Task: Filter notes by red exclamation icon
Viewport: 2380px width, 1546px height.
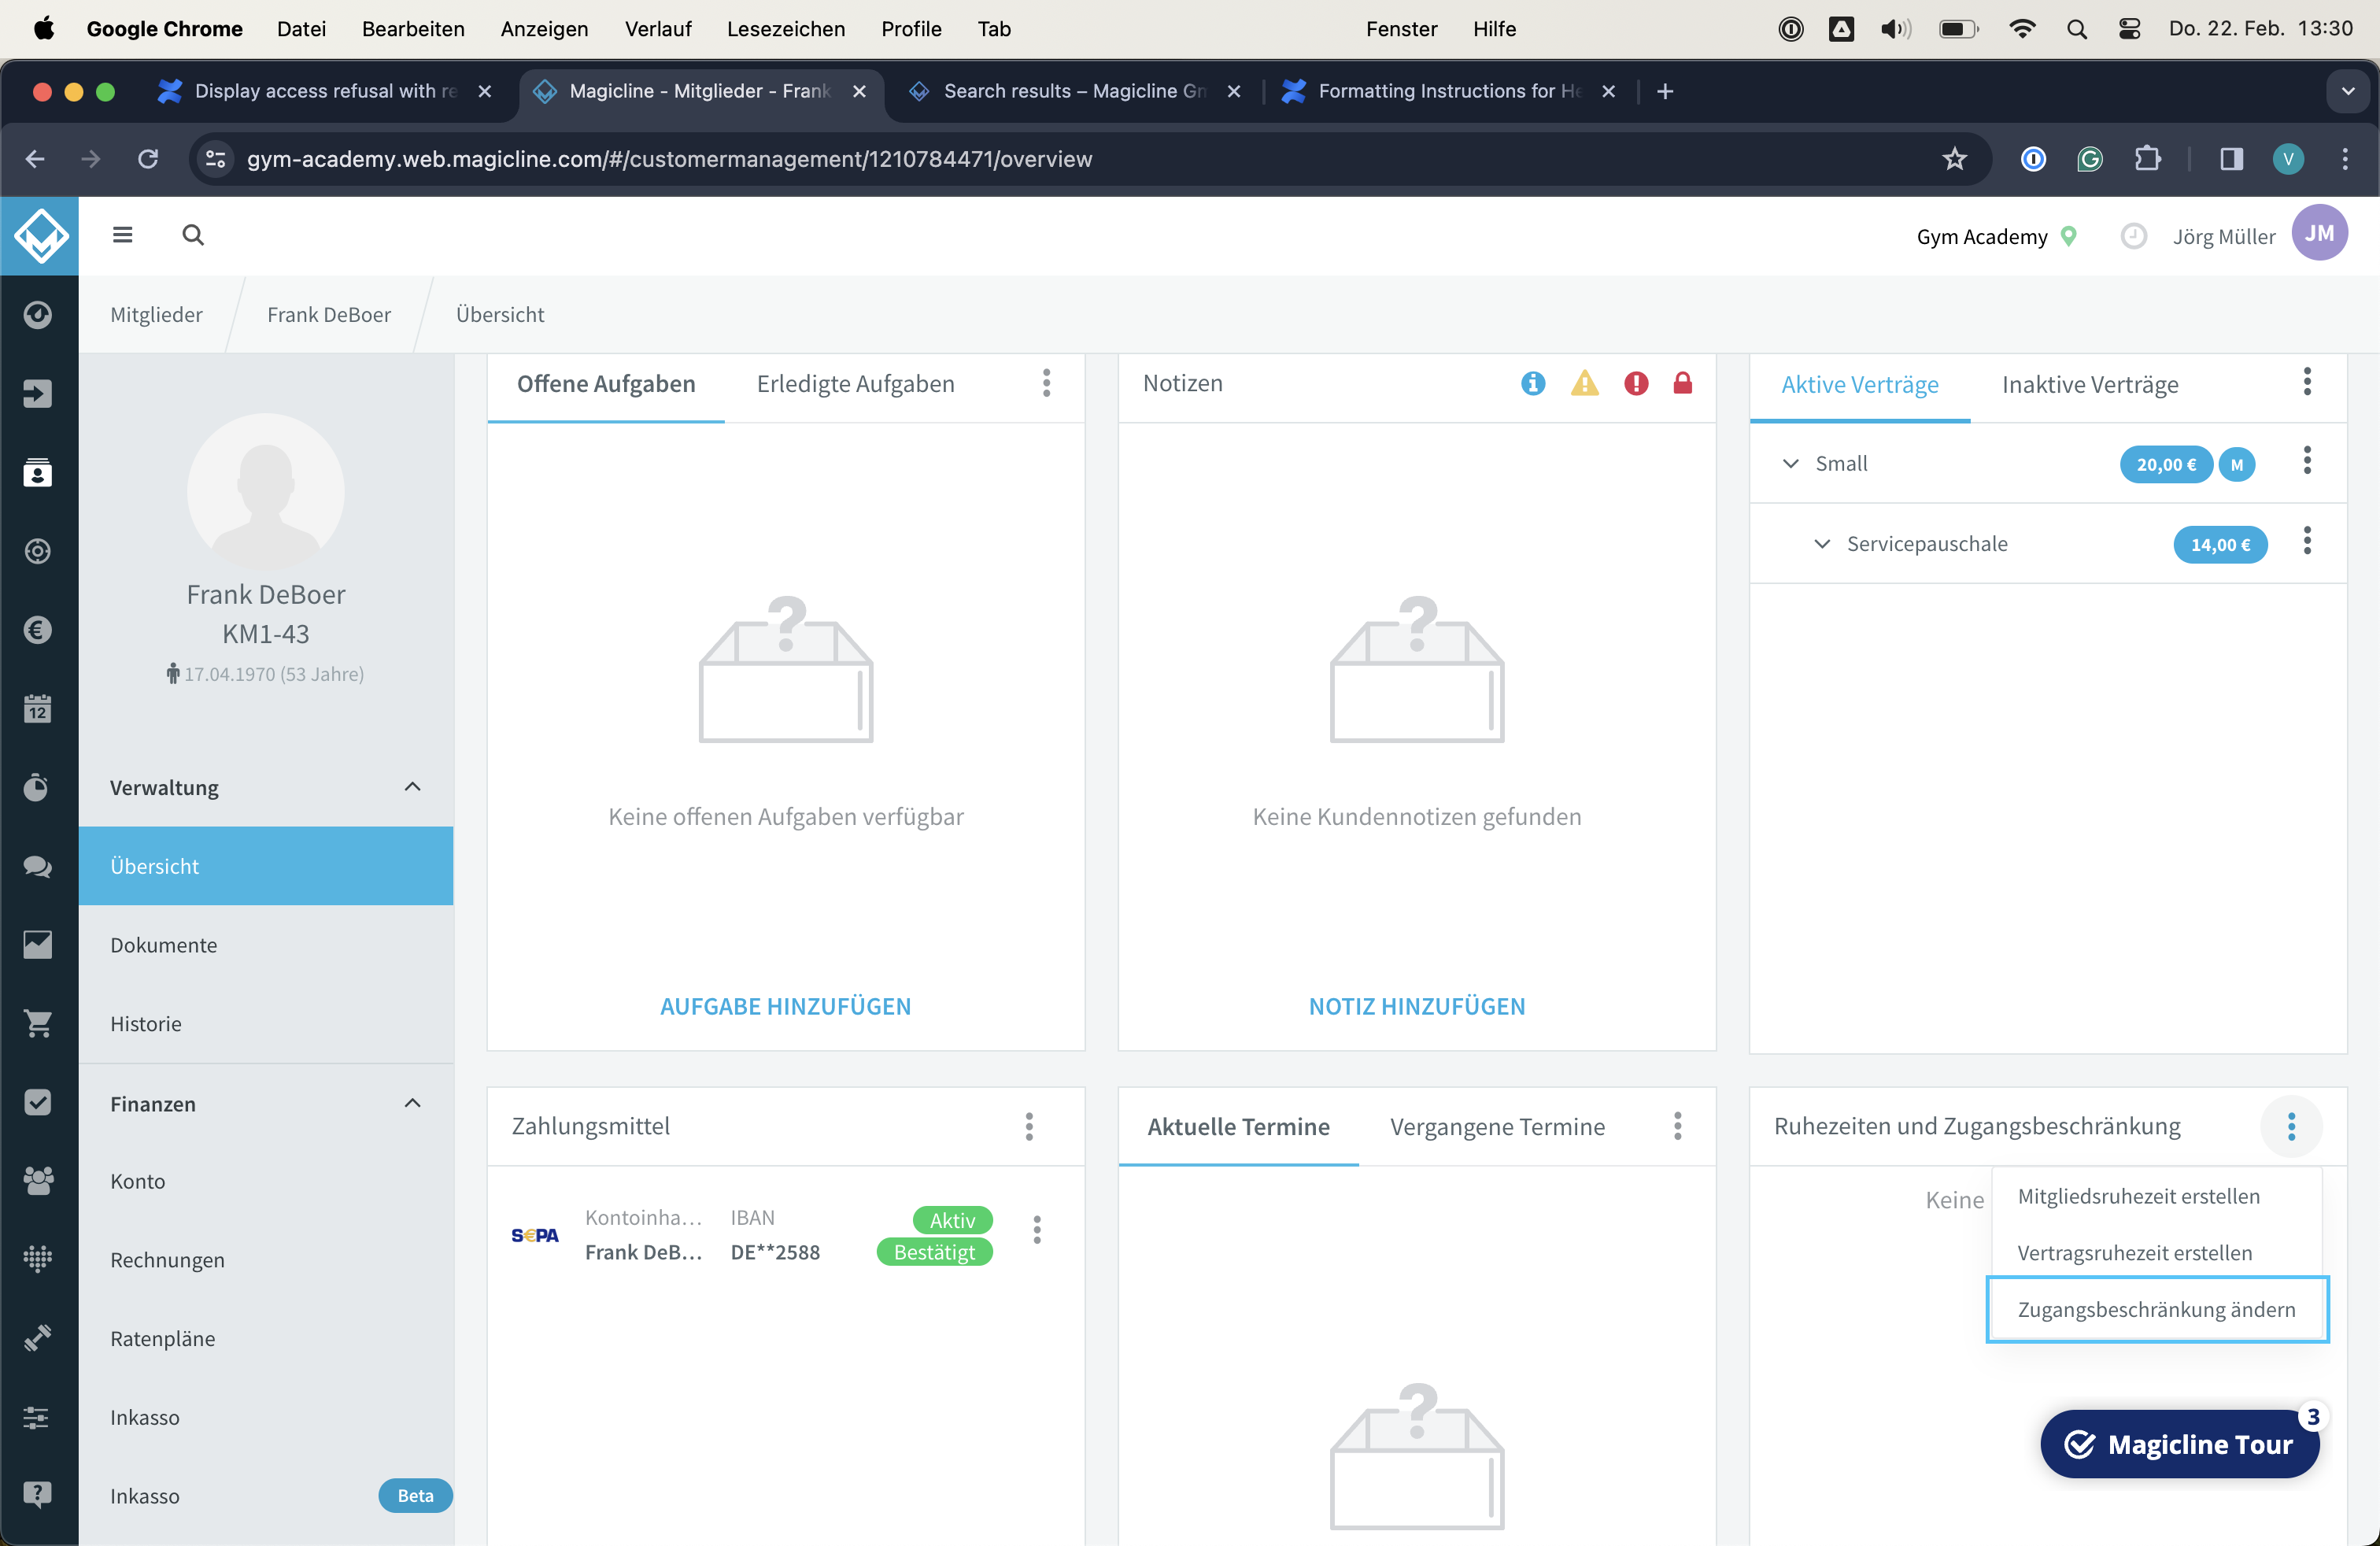Action: tap(1635, 383)
